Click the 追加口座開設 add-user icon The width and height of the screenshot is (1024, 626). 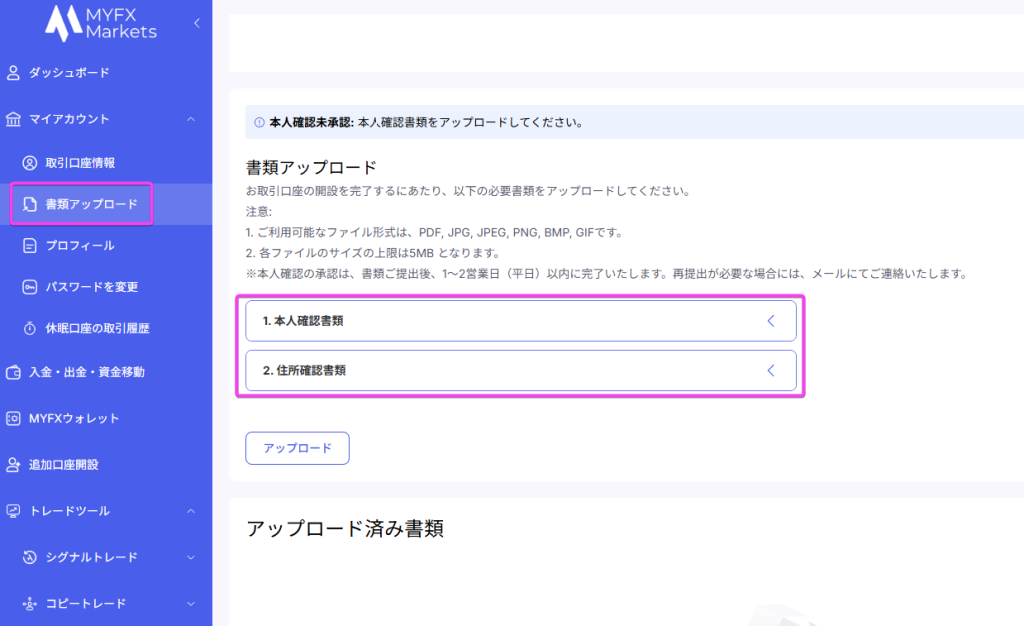[13, 465]
